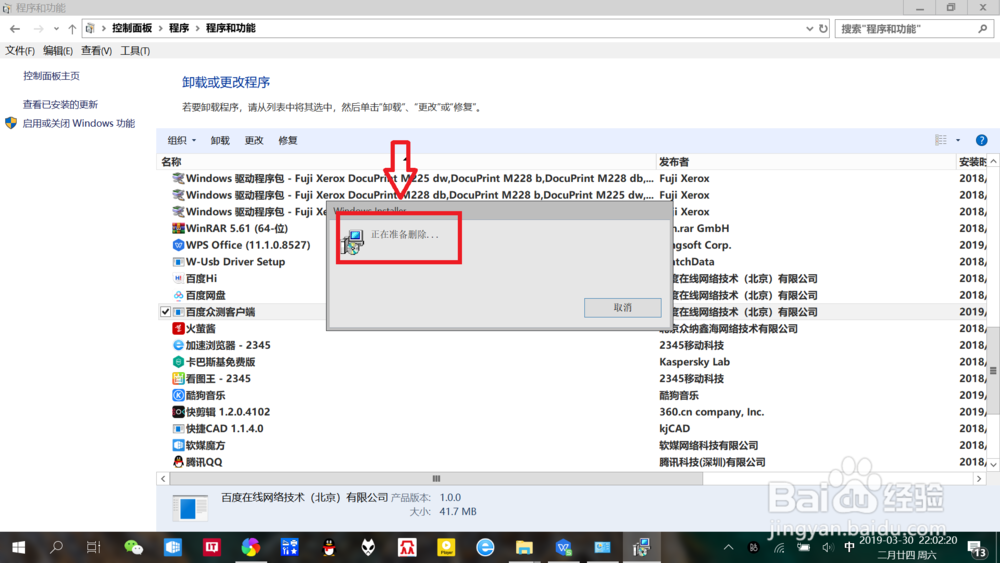Click the change view layout icon
The height and width of the screenshot is (563, 1000).
click(941, 140)
